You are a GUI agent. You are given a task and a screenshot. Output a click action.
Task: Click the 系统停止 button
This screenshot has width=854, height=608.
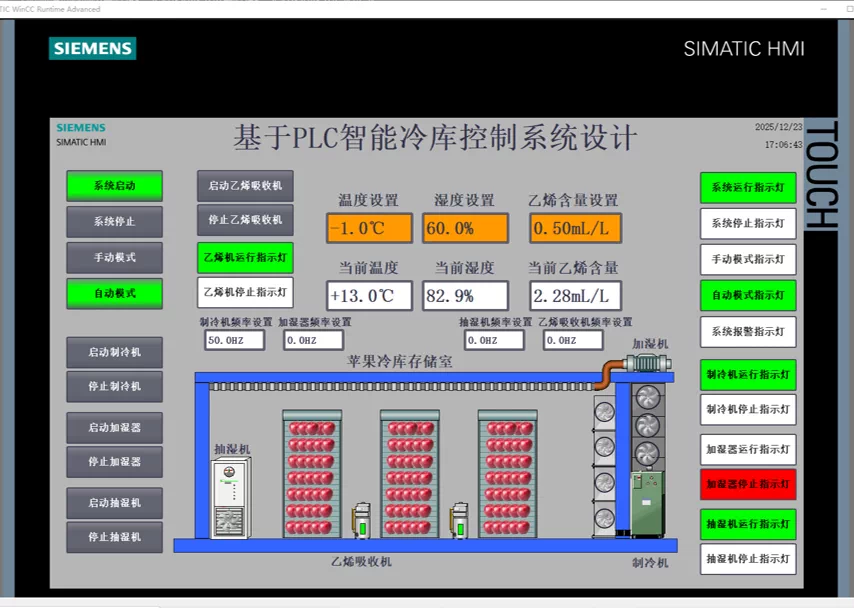[x=114, y=222]
